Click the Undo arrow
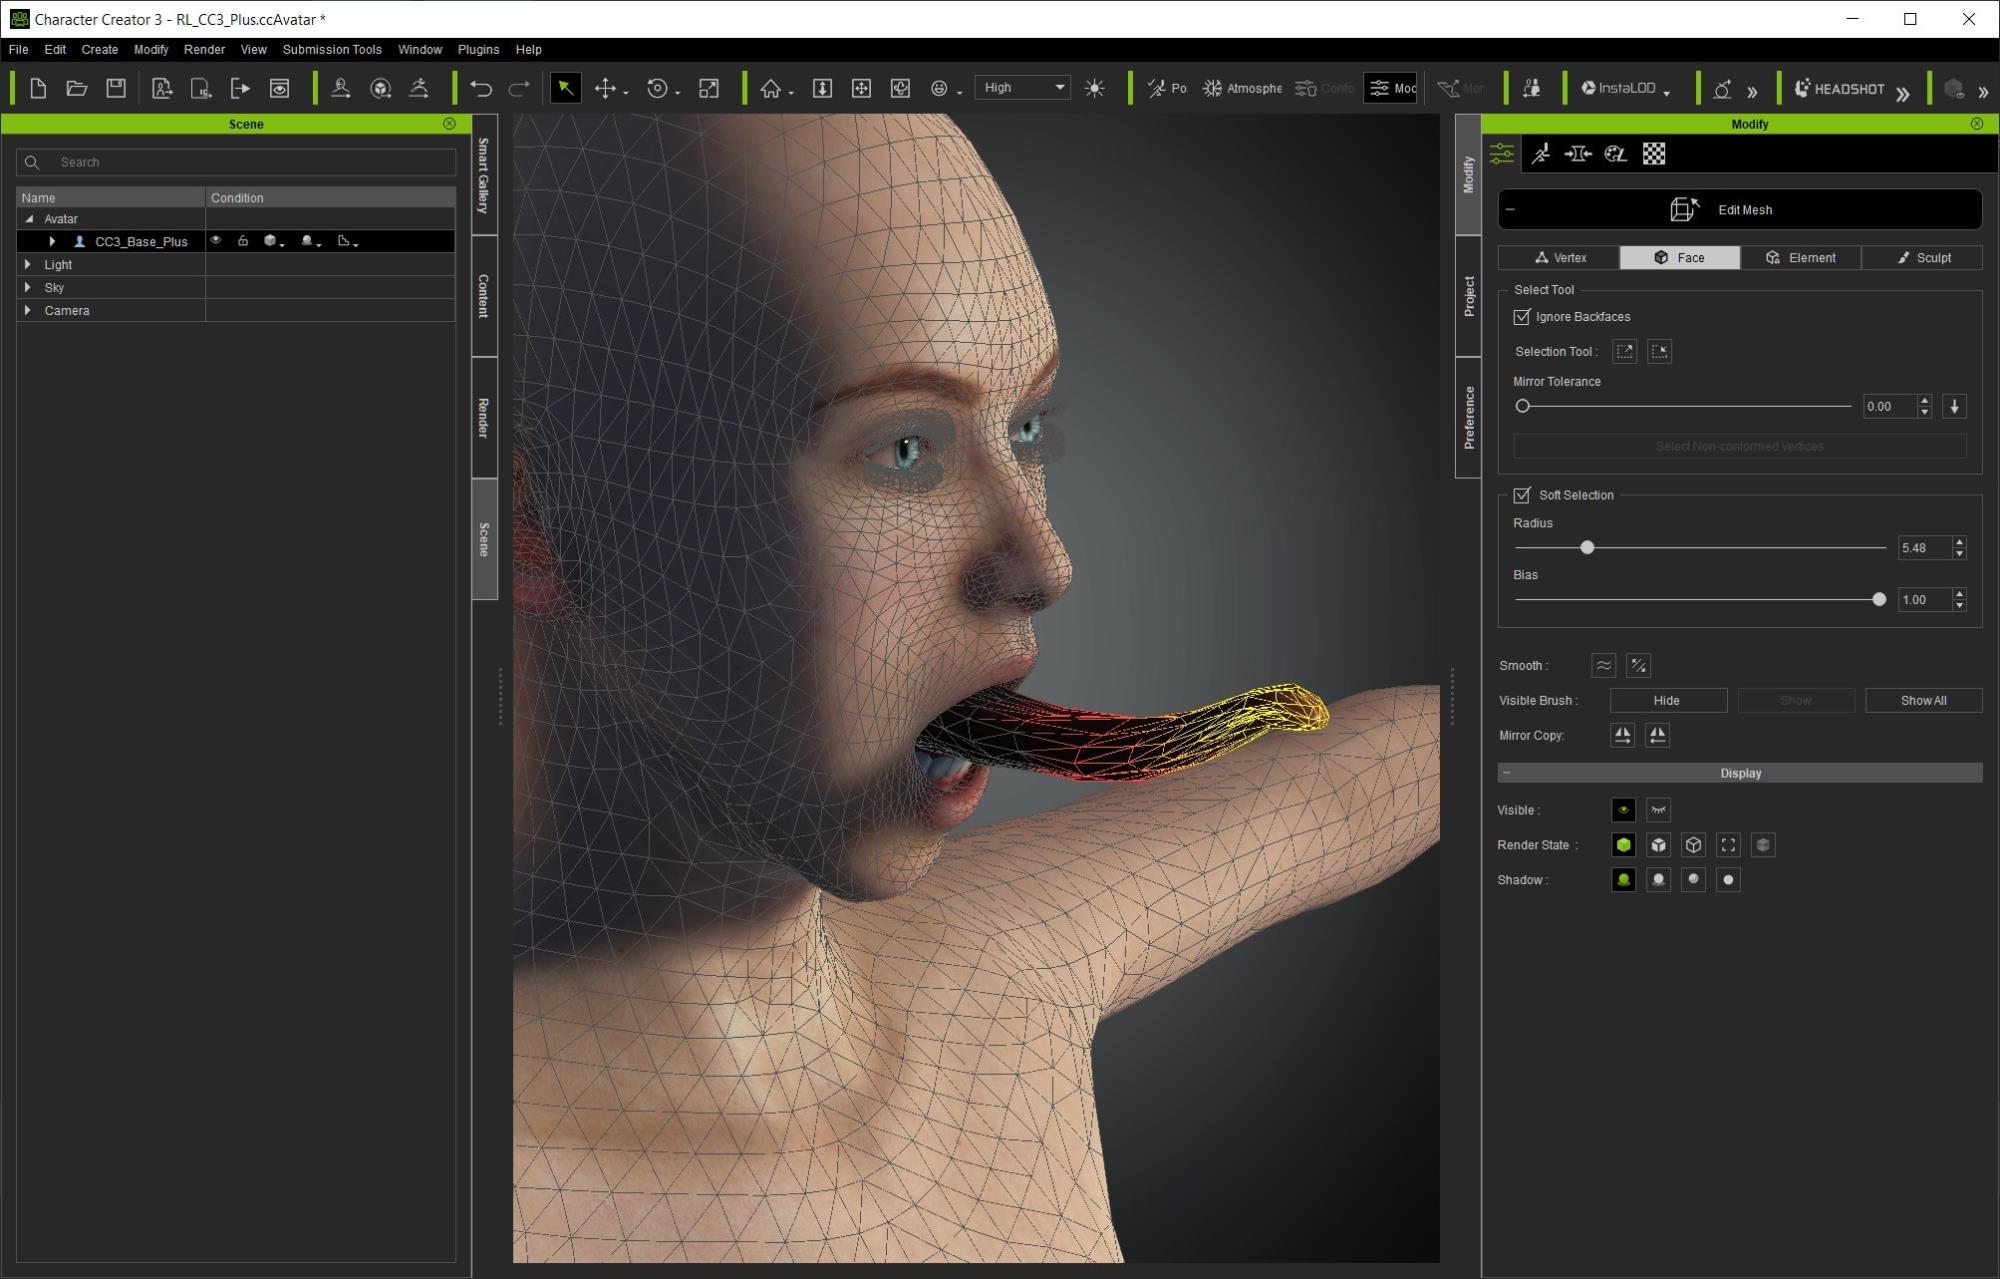2000x1279 pixels. 481,88
